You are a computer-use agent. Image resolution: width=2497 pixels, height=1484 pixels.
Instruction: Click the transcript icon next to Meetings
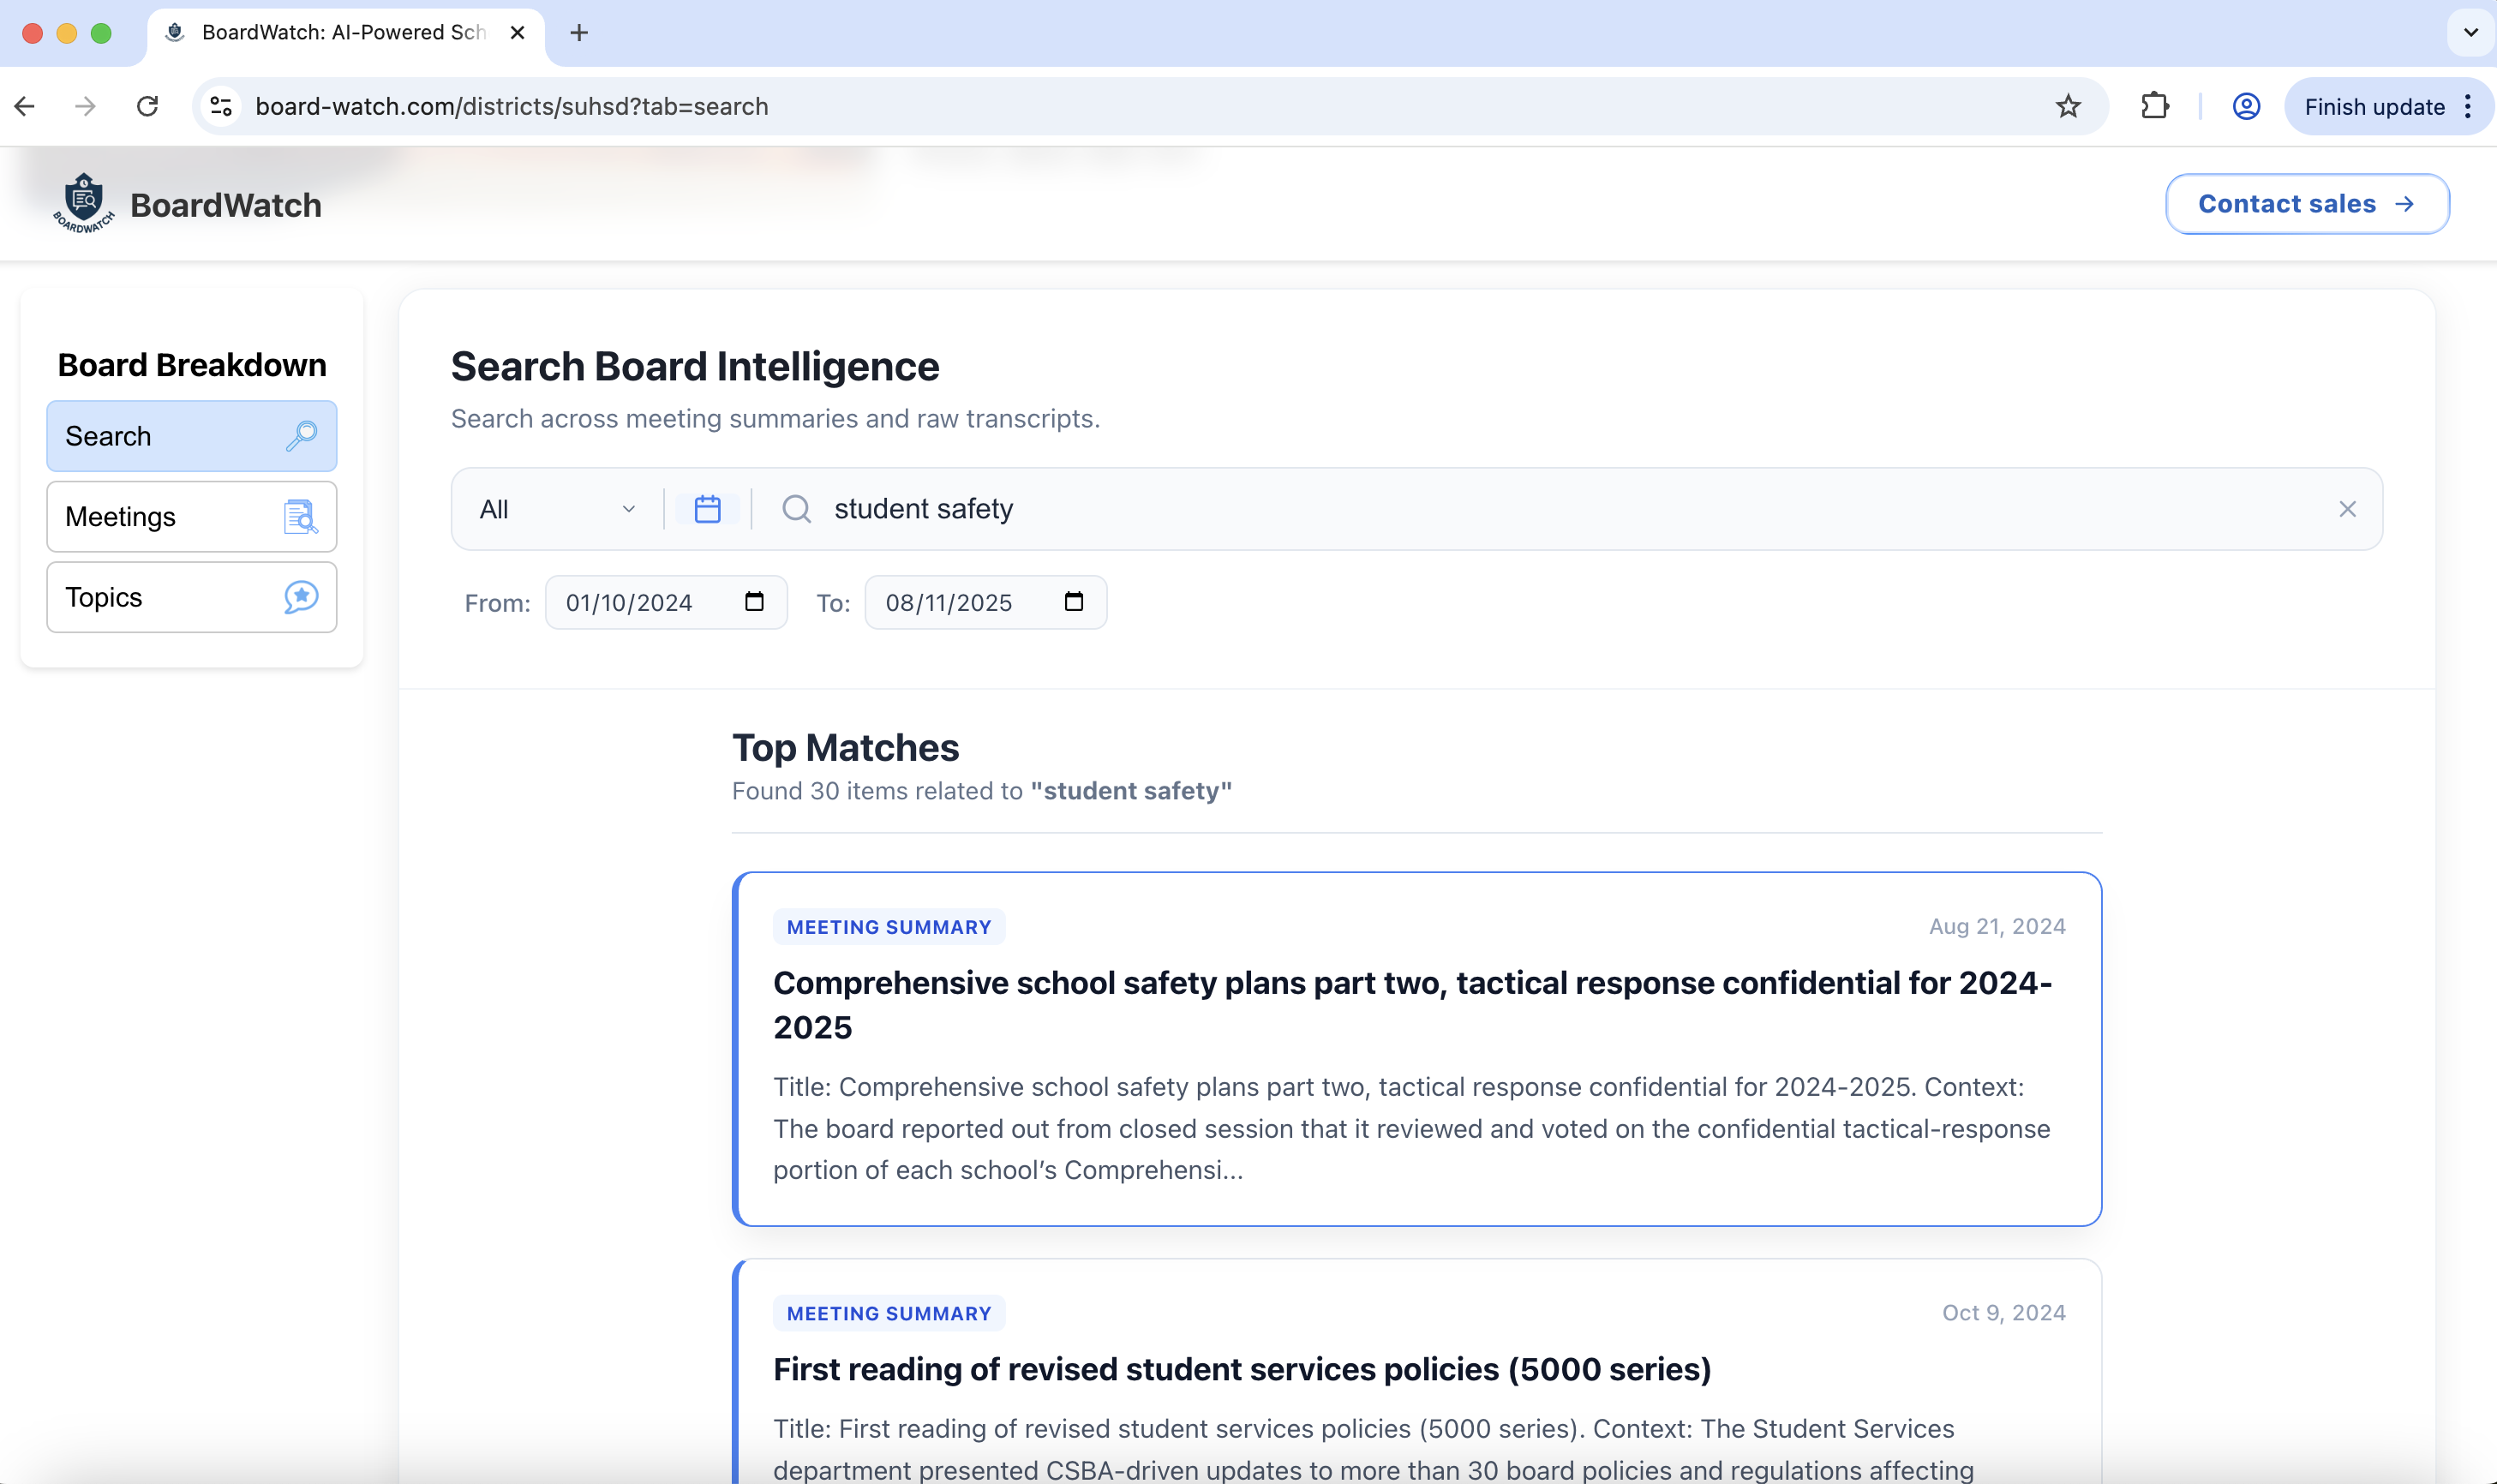point(301,517)
